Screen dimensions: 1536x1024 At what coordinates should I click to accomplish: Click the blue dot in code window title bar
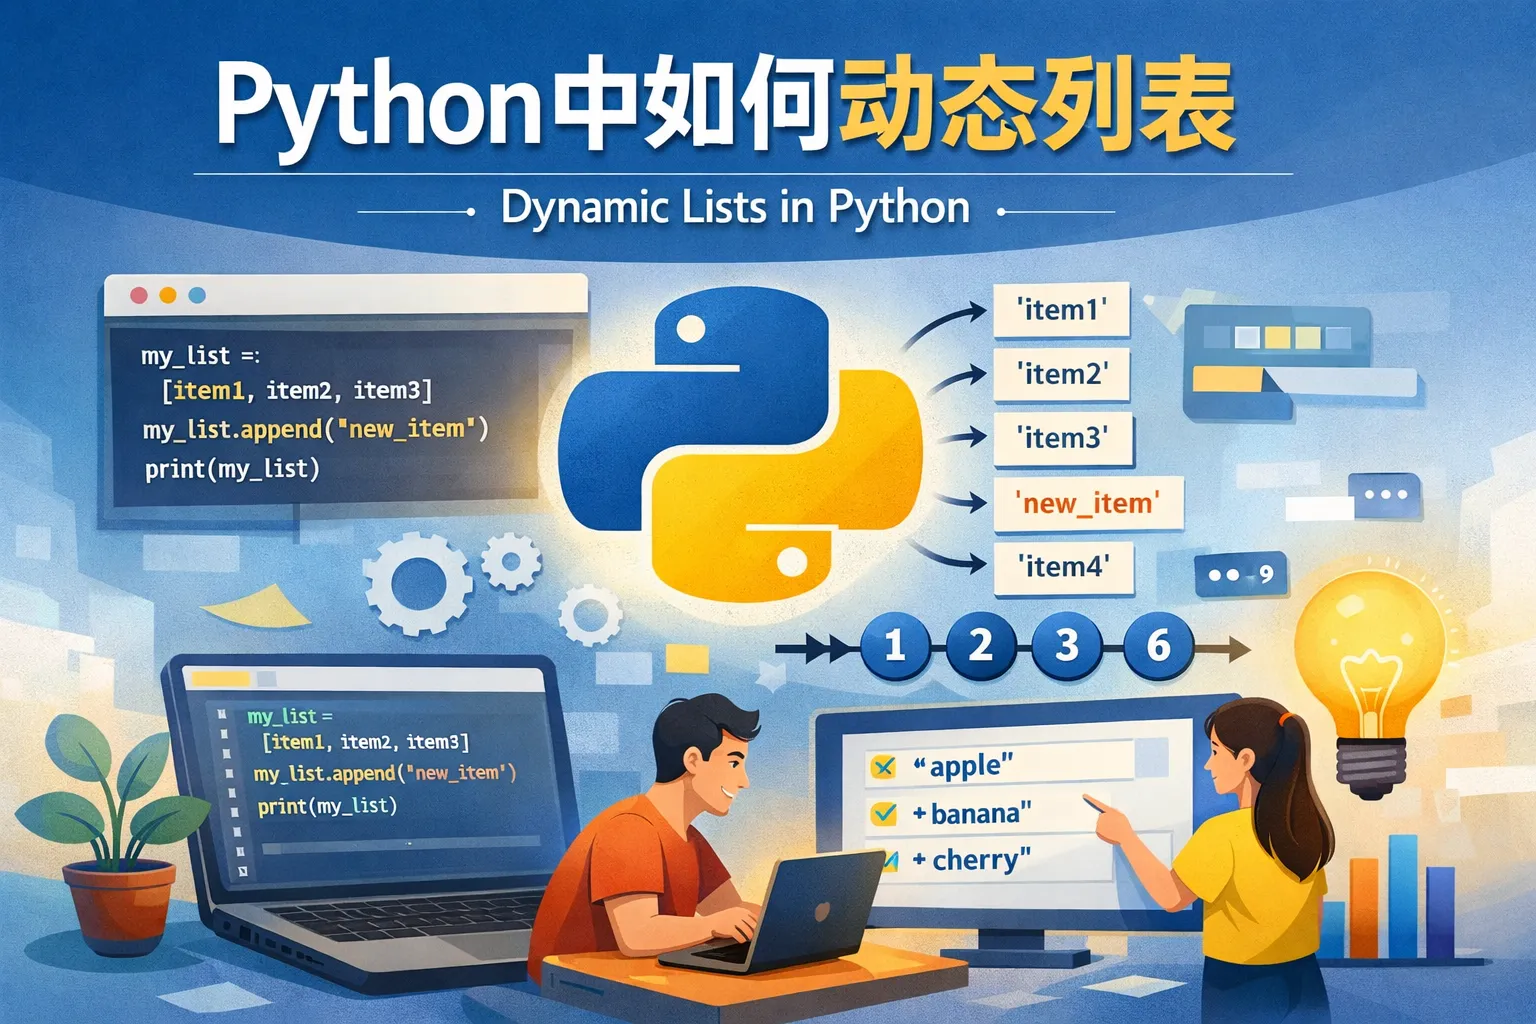197,295
